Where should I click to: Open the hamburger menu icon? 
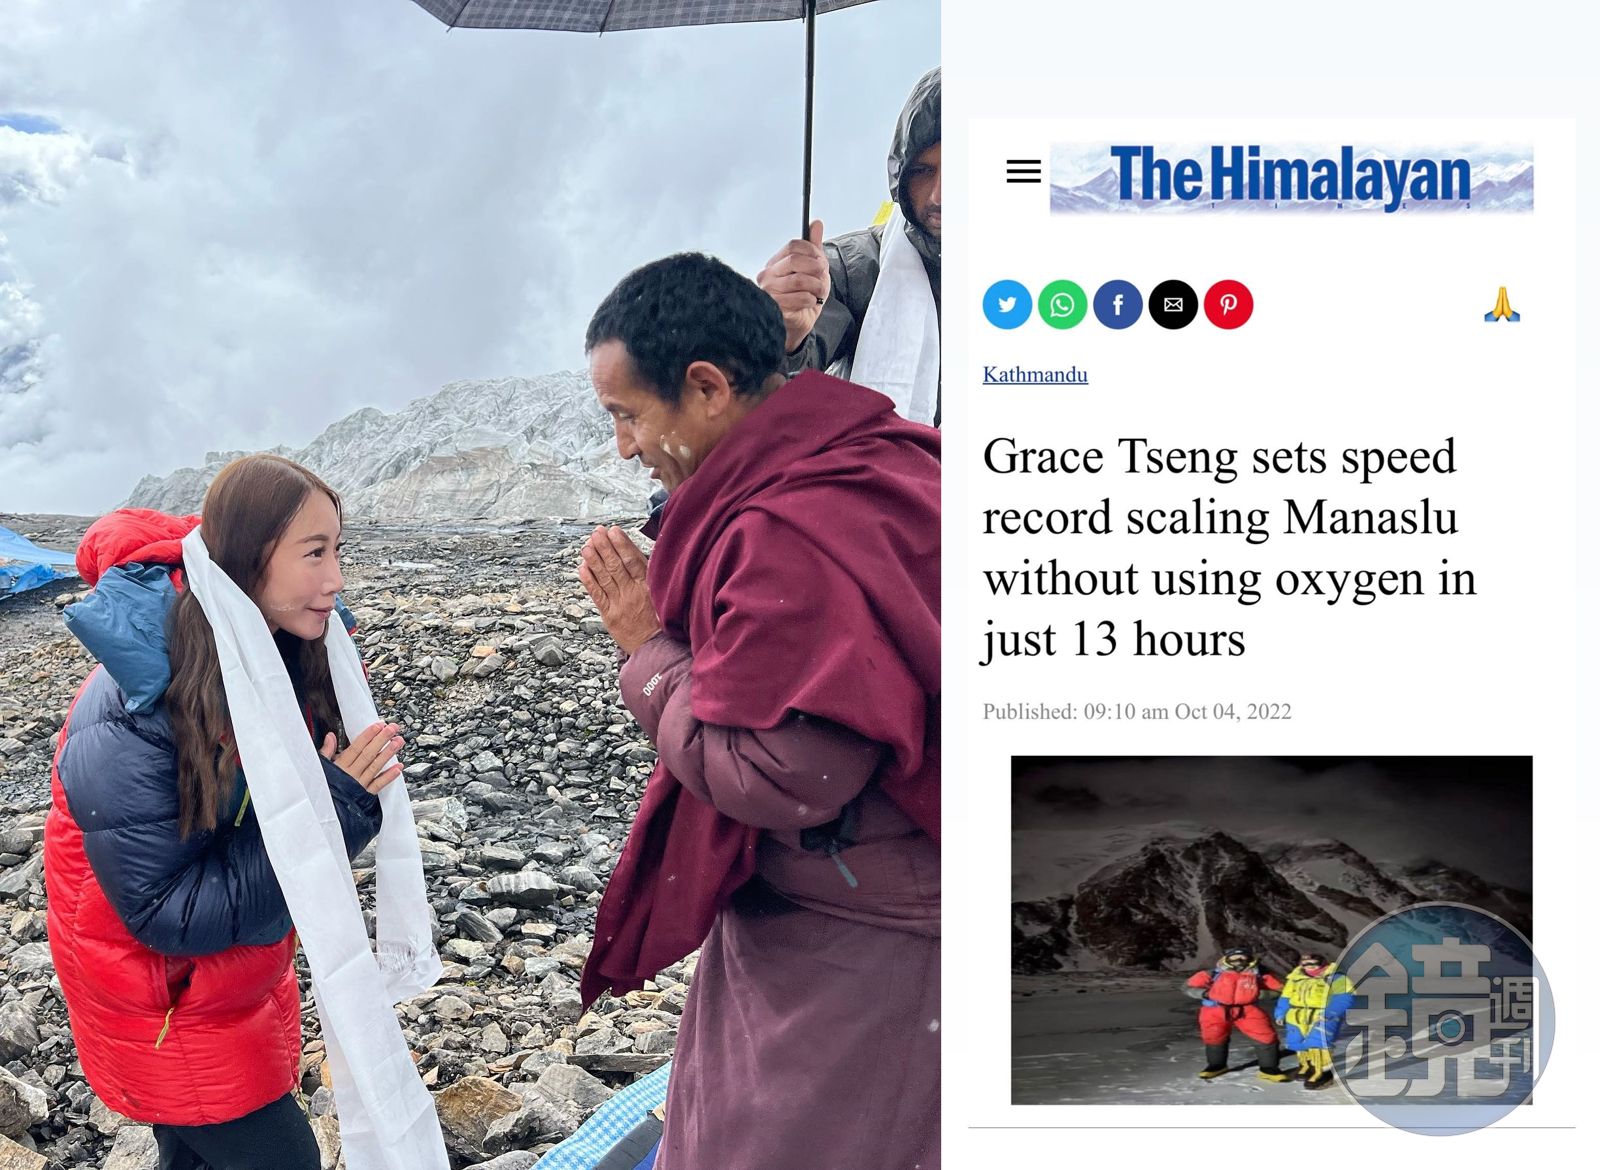point(1023,172)
